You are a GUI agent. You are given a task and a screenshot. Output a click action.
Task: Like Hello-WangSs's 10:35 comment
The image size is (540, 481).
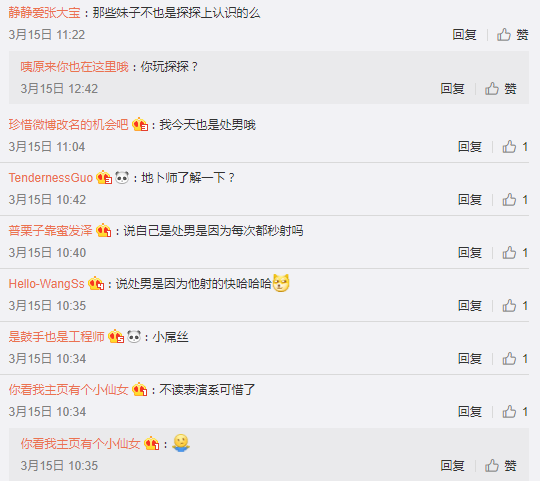(x=515, y=306)
